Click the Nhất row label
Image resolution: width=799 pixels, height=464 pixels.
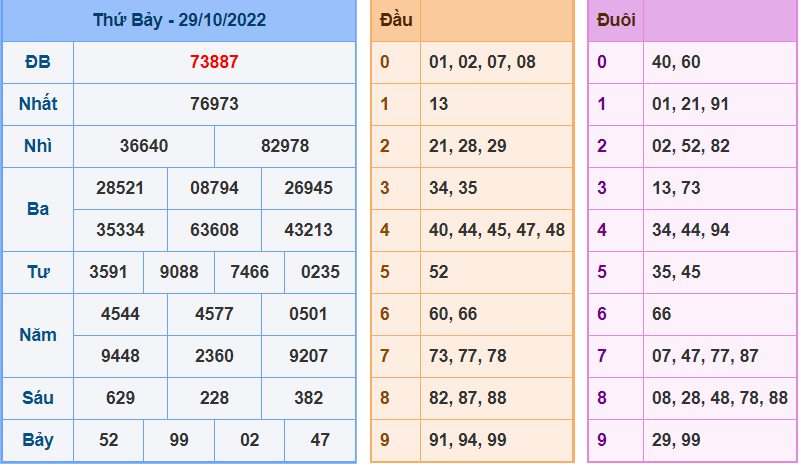[x=38, y=104]
